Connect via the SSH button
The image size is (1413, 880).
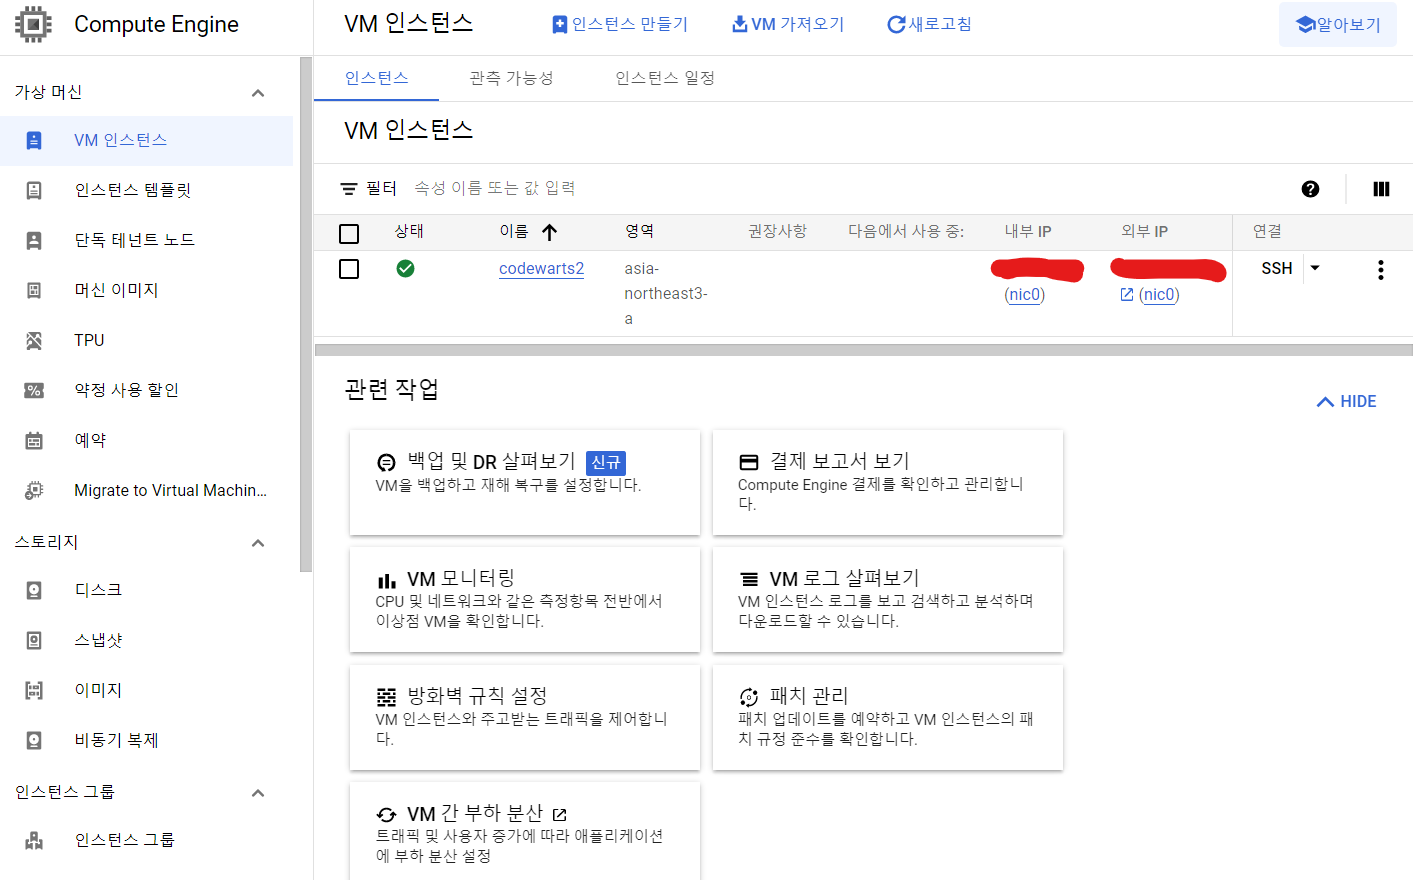[x=1277, y=268]
